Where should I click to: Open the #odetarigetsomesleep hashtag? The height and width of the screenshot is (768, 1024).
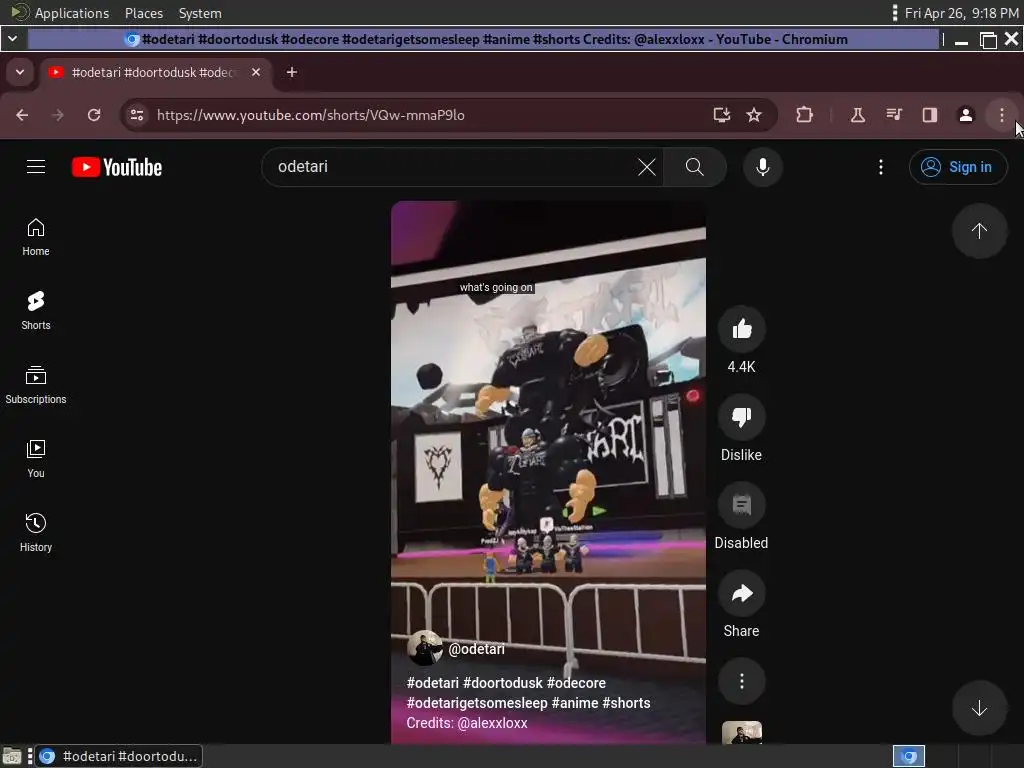coord(477,703)
